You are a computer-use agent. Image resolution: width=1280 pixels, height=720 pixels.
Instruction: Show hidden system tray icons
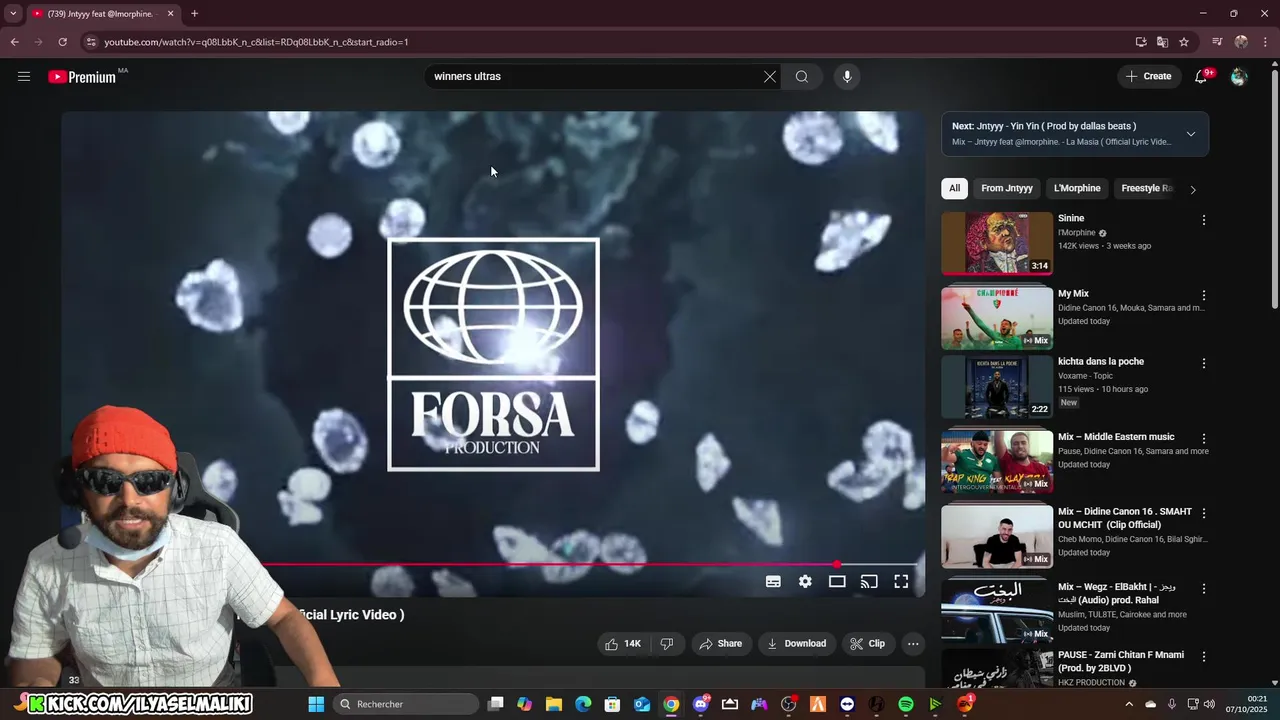coord(1130,704)
